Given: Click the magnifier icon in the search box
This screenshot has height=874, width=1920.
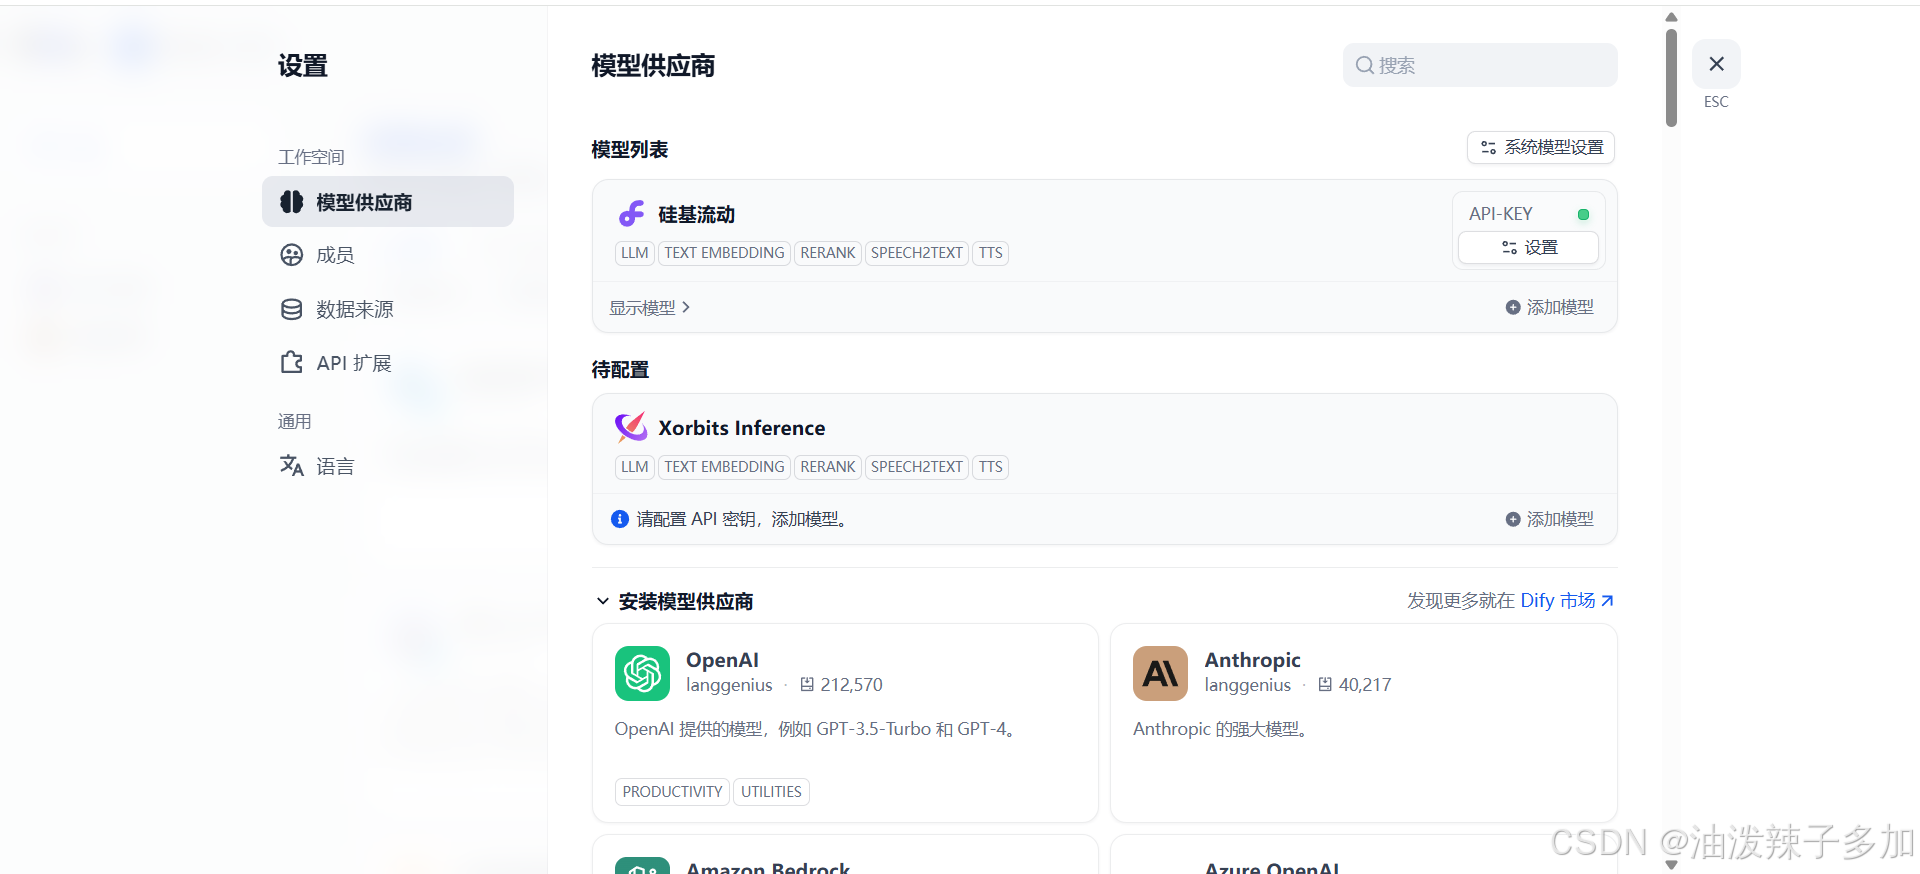Looking at the screenshot, I should [1364, 65].
